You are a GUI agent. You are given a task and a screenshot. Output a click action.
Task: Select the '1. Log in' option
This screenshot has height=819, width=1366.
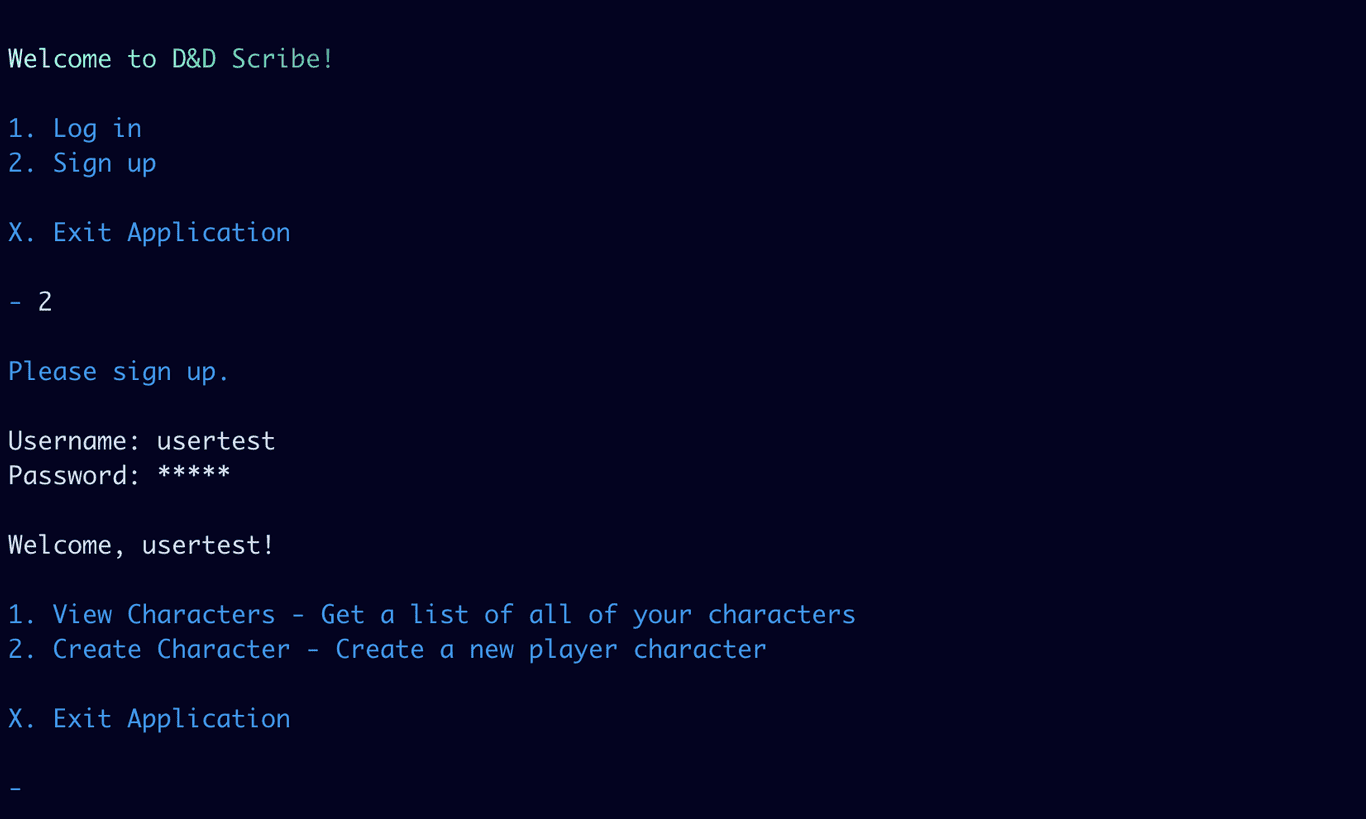pos(75,129)
